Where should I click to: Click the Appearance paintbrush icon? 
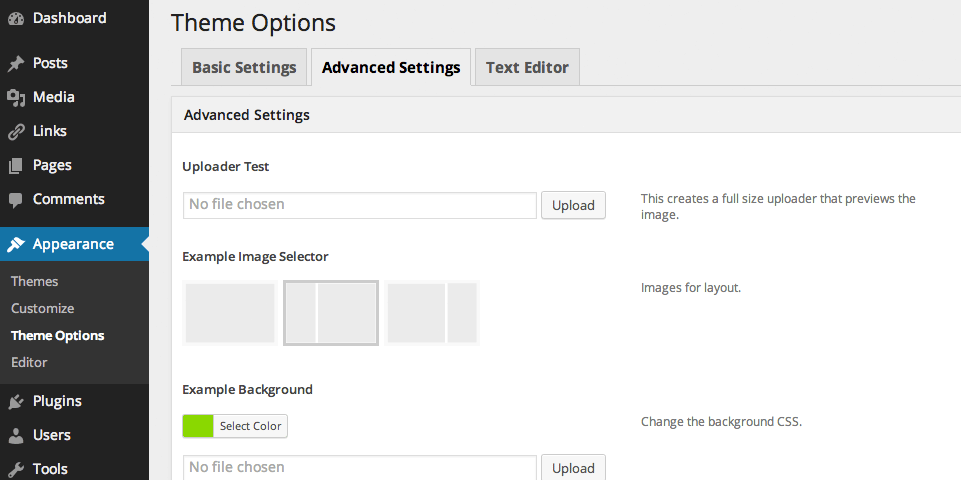click(16, 245)
